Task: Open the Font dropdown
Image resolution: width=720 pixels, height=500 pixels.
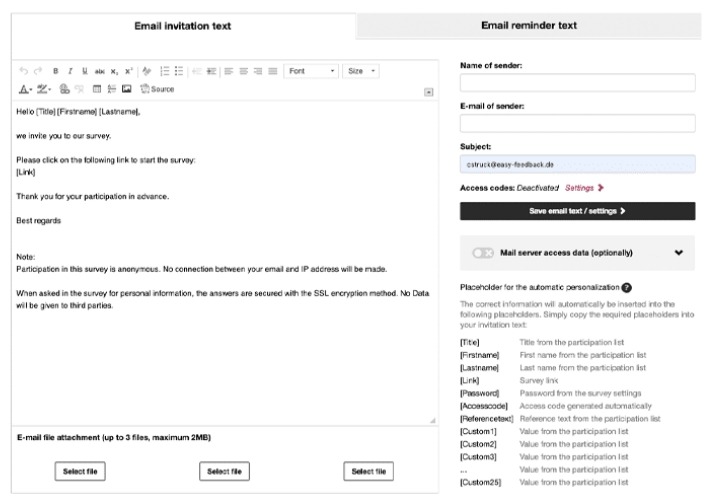Action: point(311,71)
